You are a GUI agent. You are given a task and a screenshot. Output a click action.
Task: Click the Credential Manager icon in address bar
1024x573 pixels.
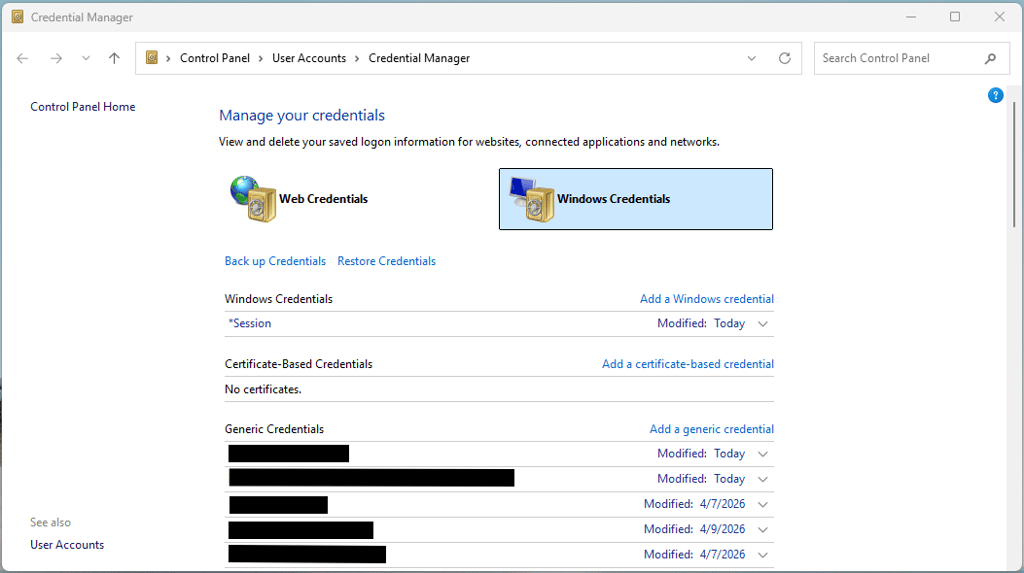(x=152, y=57)
